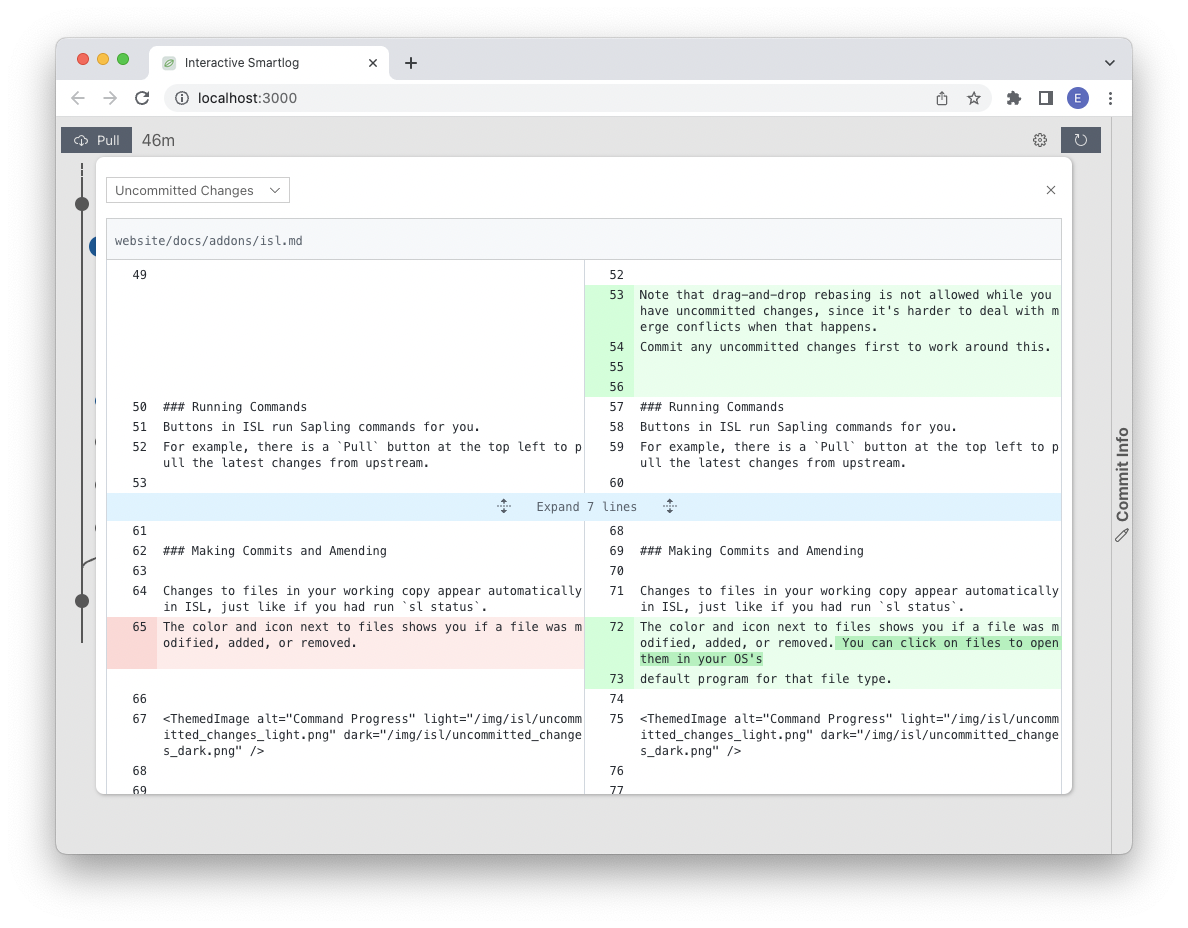The height and width of the screenshot is (928, 1188).
Task: Click the expand arrows icon right of 'Expand 7 lines'
Action: tap(669, 507)
